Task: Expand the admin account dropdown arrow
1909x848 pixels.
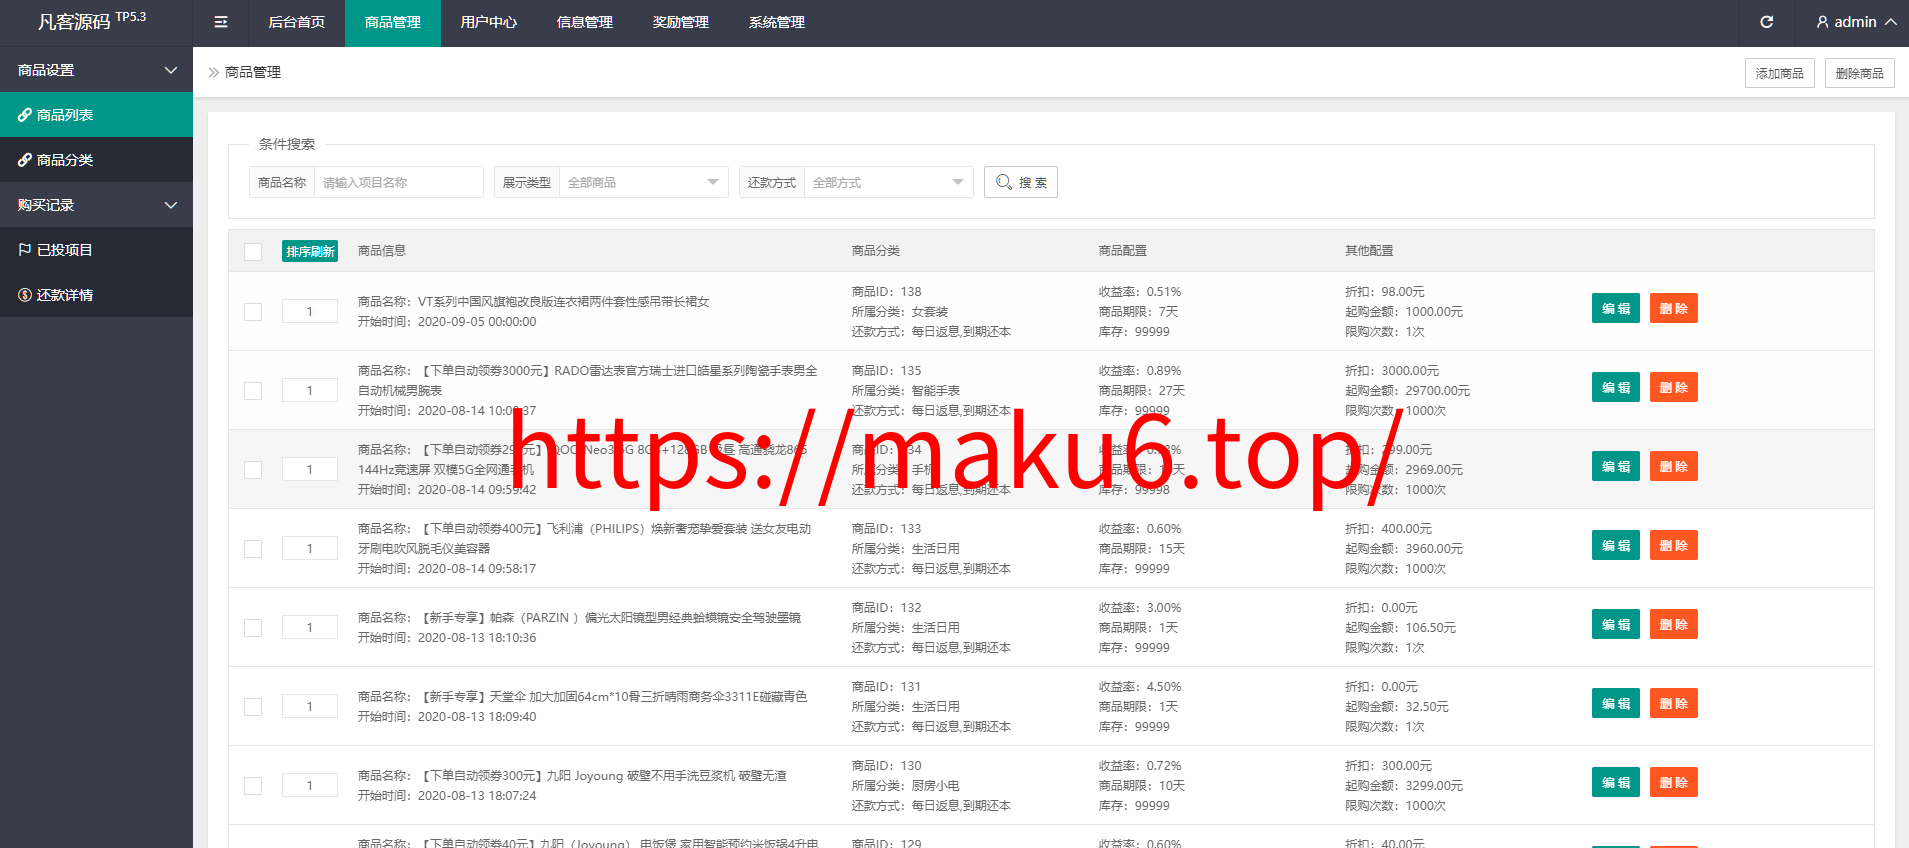Action: click(1890, 22)
